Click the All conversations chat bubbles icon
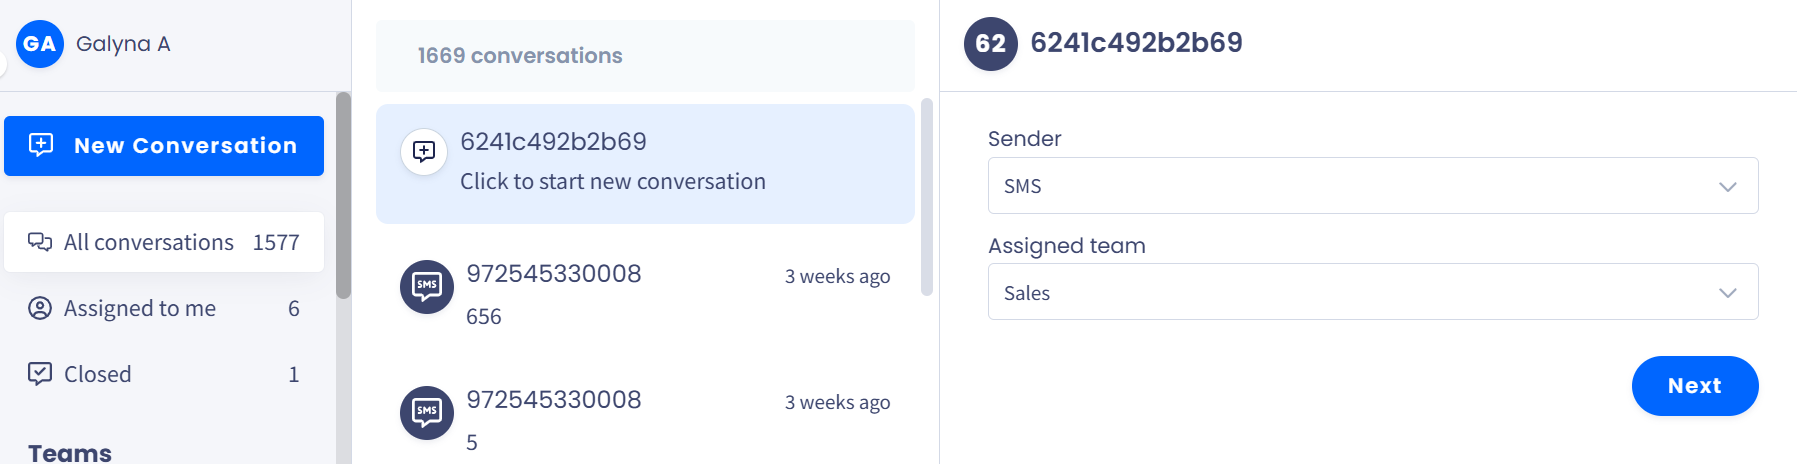The width and height of the screenshot is (1797, 464). (40, 242)
